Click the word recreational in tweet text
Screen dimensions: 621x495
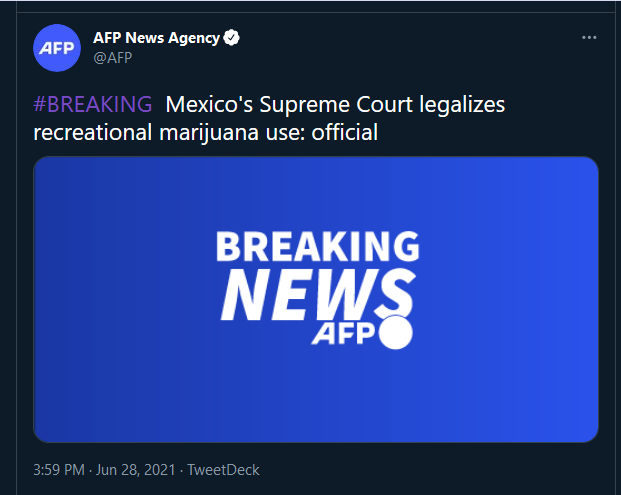coord(93,132)
